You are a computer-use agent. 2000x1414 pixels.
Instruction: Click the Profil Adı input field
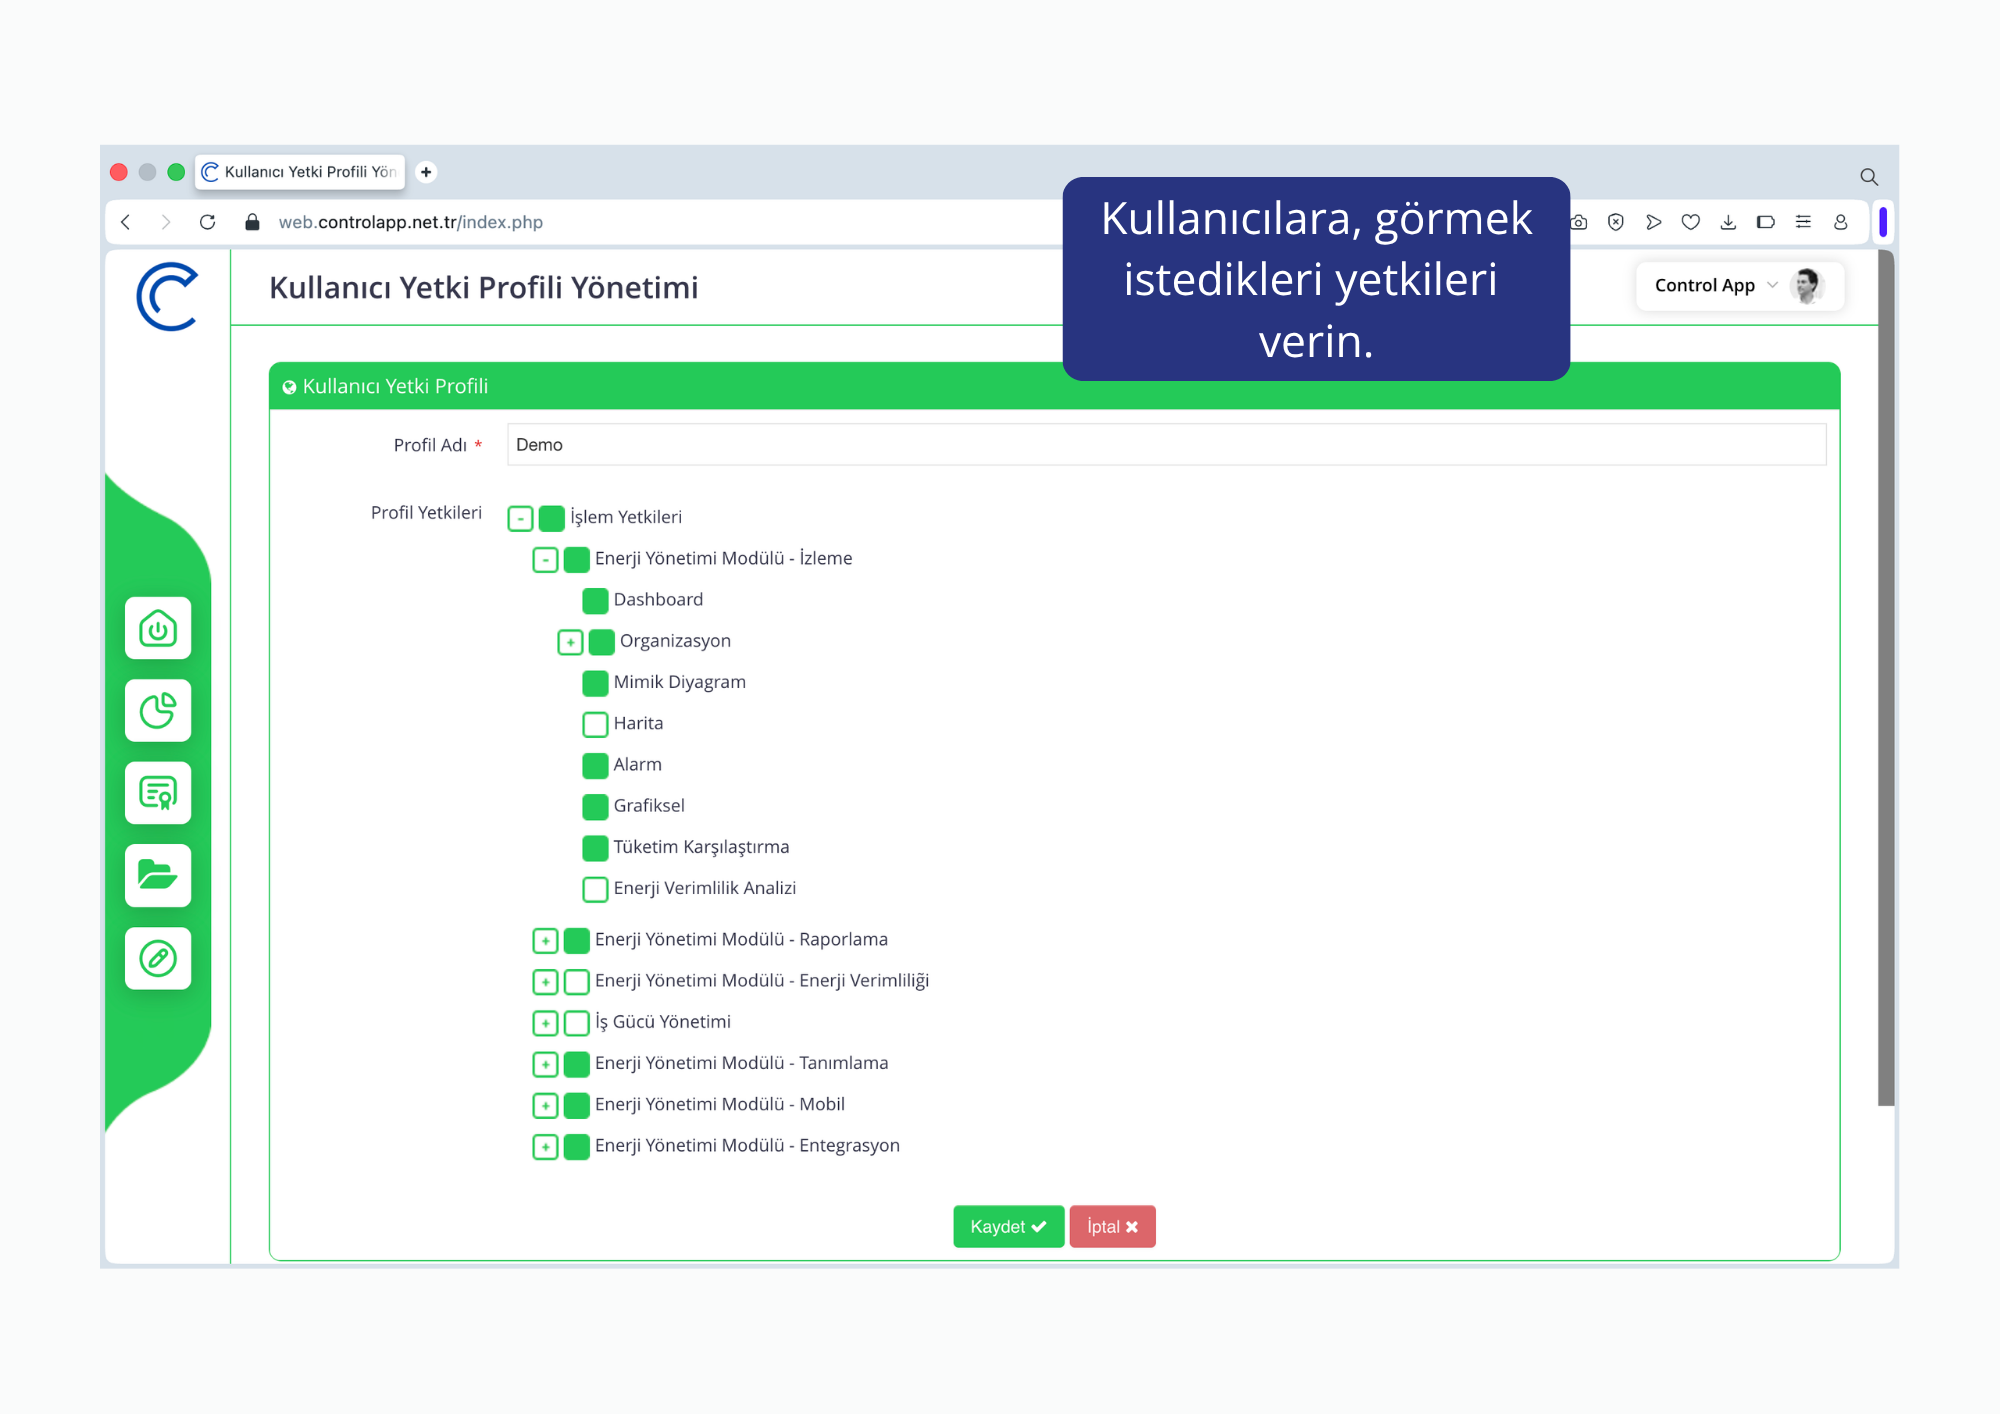(1166, 444)
